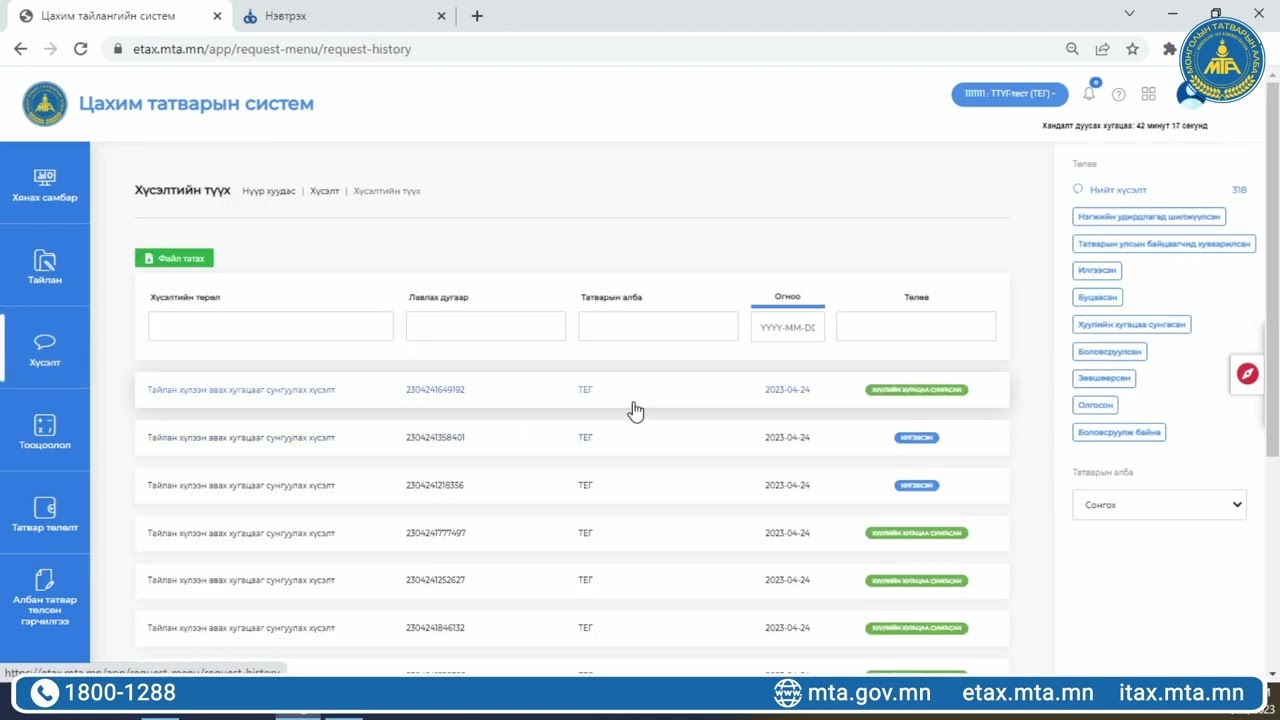The image size is (1280, 720).
Task: Focus the Татварын алба column filter field
Action: click(658, 326)
